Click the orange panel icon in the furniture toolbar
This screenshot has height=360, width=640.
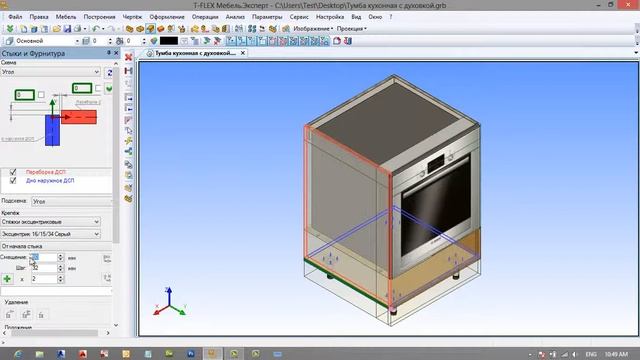pyautogui.click(x=160, y=29)
